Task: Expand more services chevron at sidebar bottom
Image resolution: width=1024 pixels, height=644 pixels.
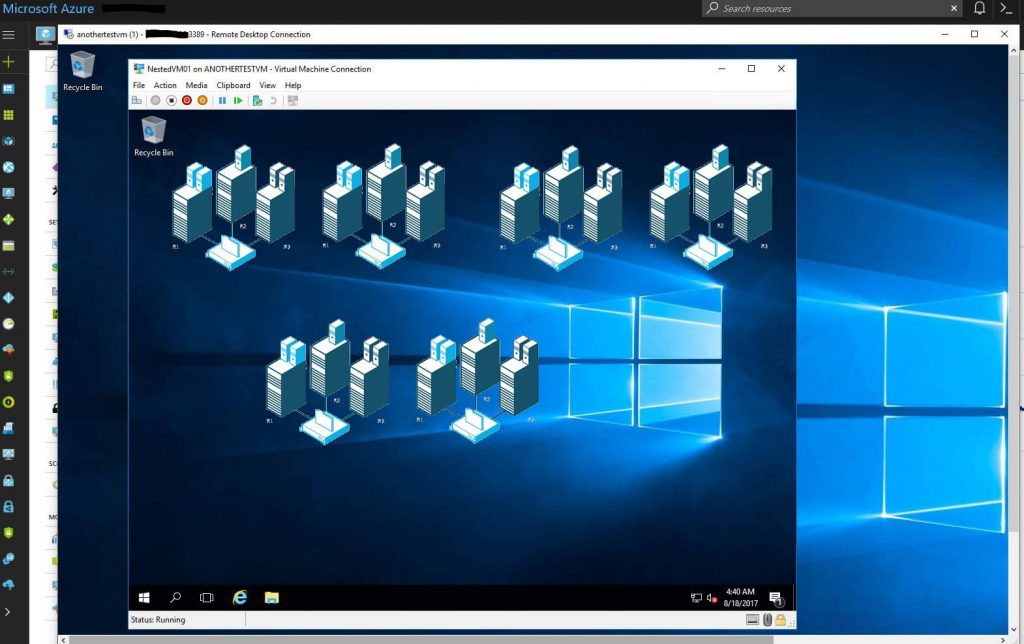Action: [9, 611]
